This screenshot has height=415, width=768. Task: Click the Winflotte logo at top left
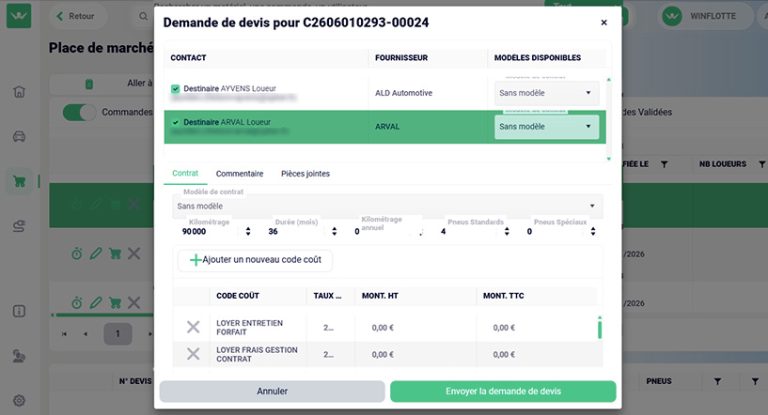click(x=19, y=16)
